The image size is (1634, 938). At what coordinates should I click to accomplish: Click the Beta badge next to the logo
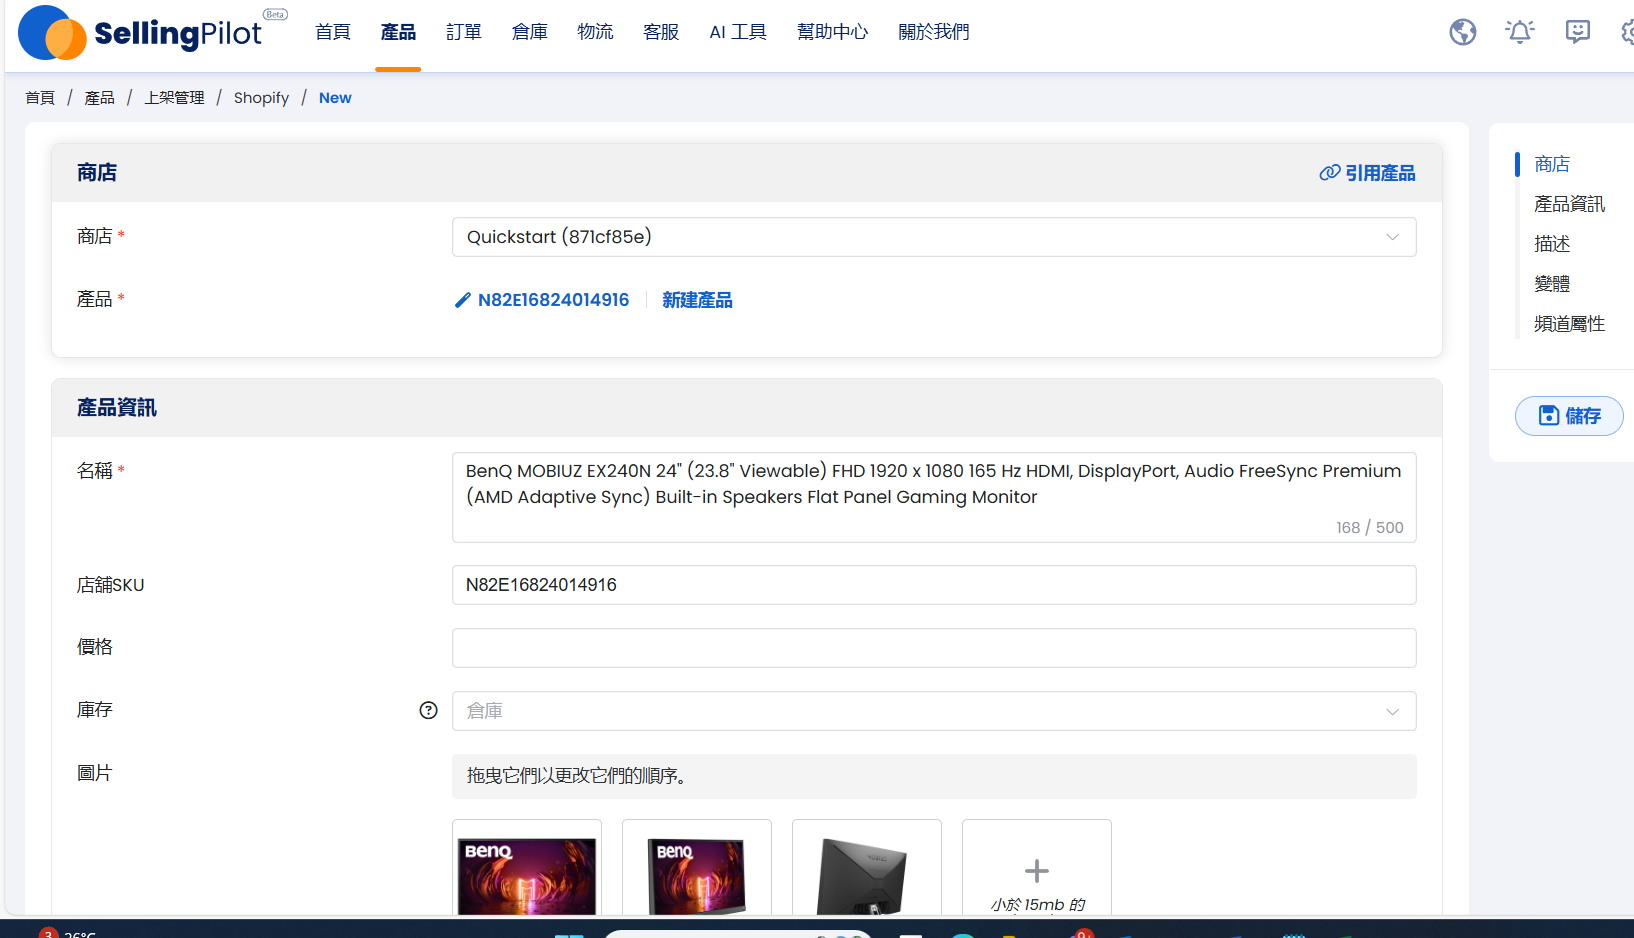pos(275,14)
